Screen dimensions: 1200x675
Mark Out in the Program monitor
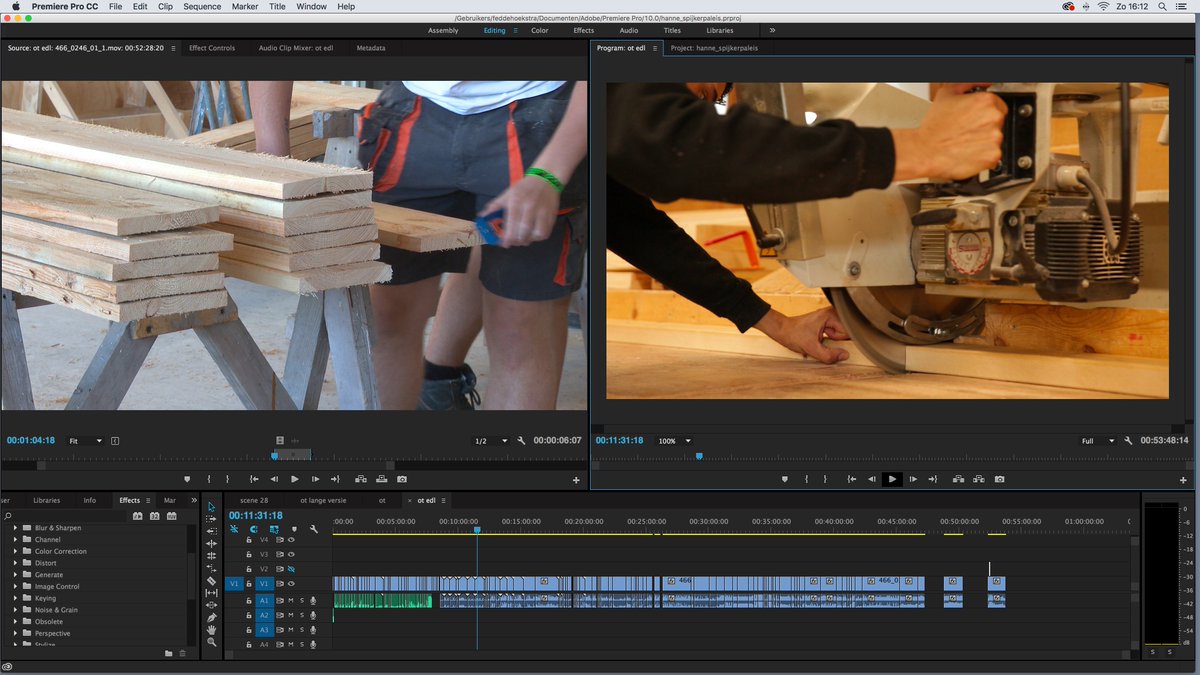tap(827, 479)
